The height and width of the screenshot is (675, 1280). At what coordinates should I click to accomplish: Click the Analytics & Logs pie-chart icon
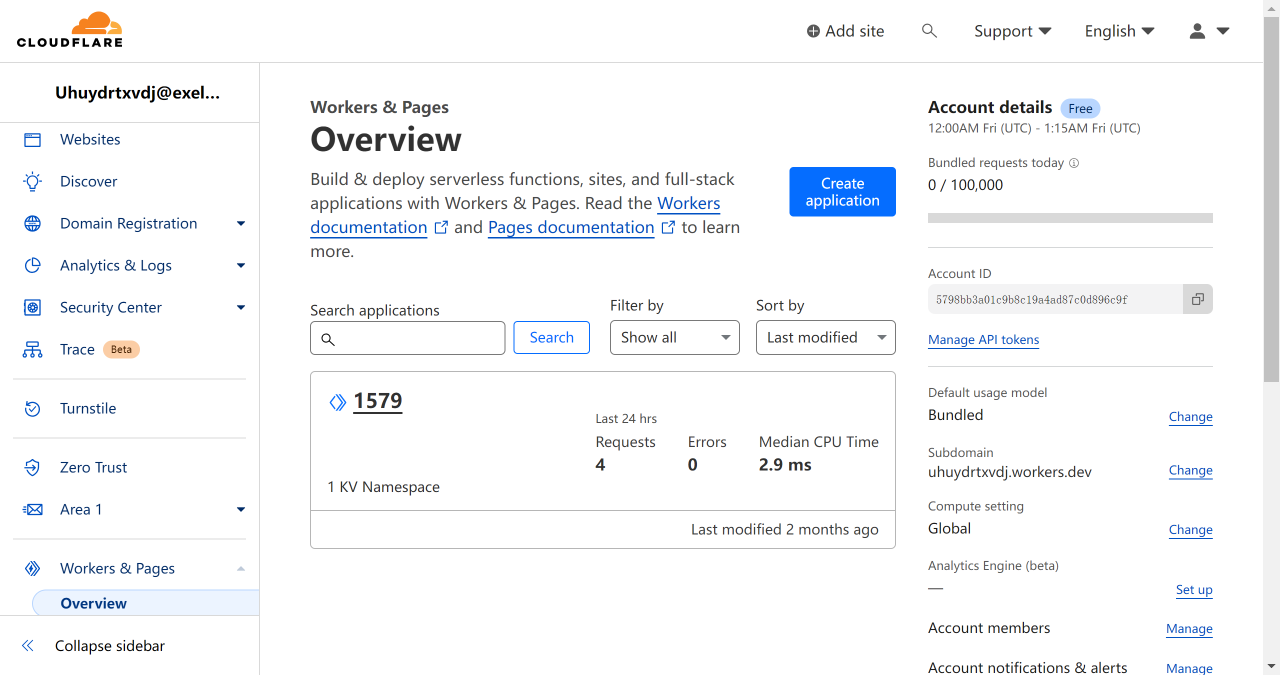click(x=33, y=266)
